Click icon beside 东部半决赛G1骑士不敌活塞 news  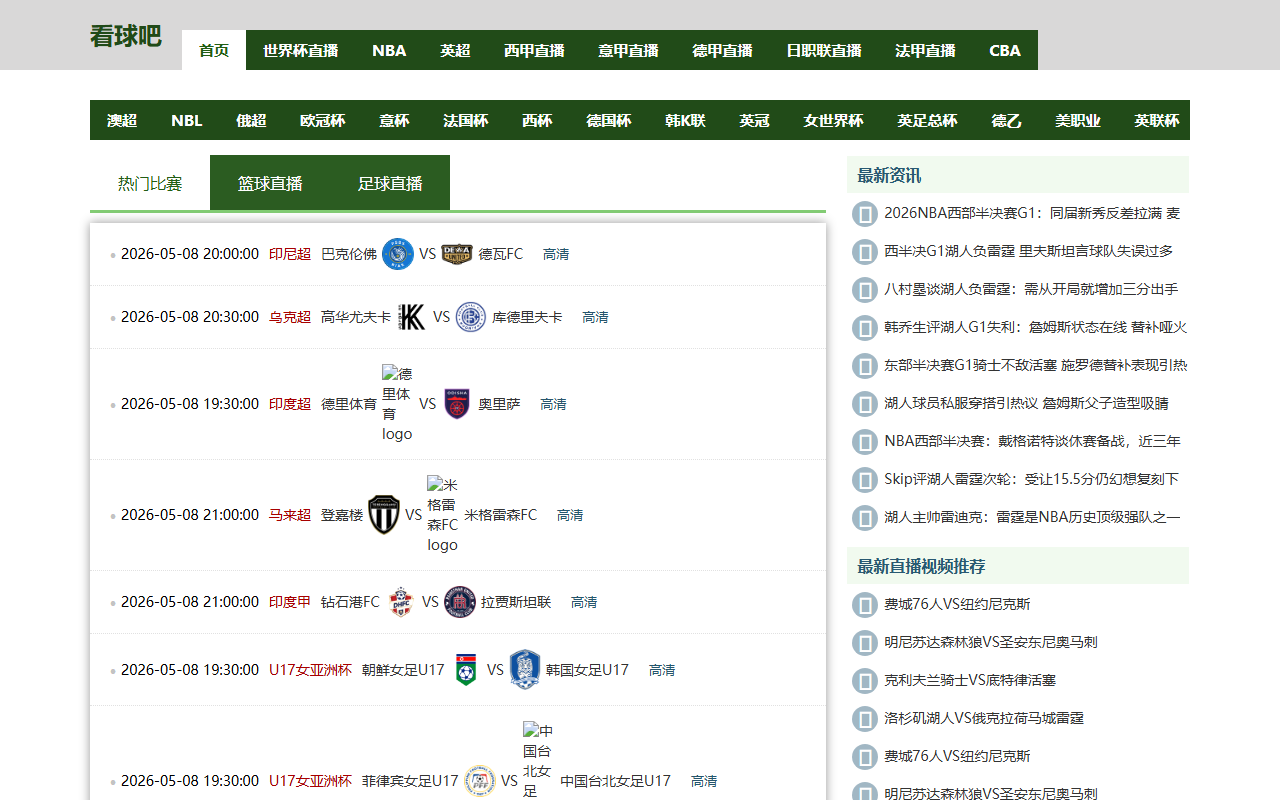click(x=865, y=366)
